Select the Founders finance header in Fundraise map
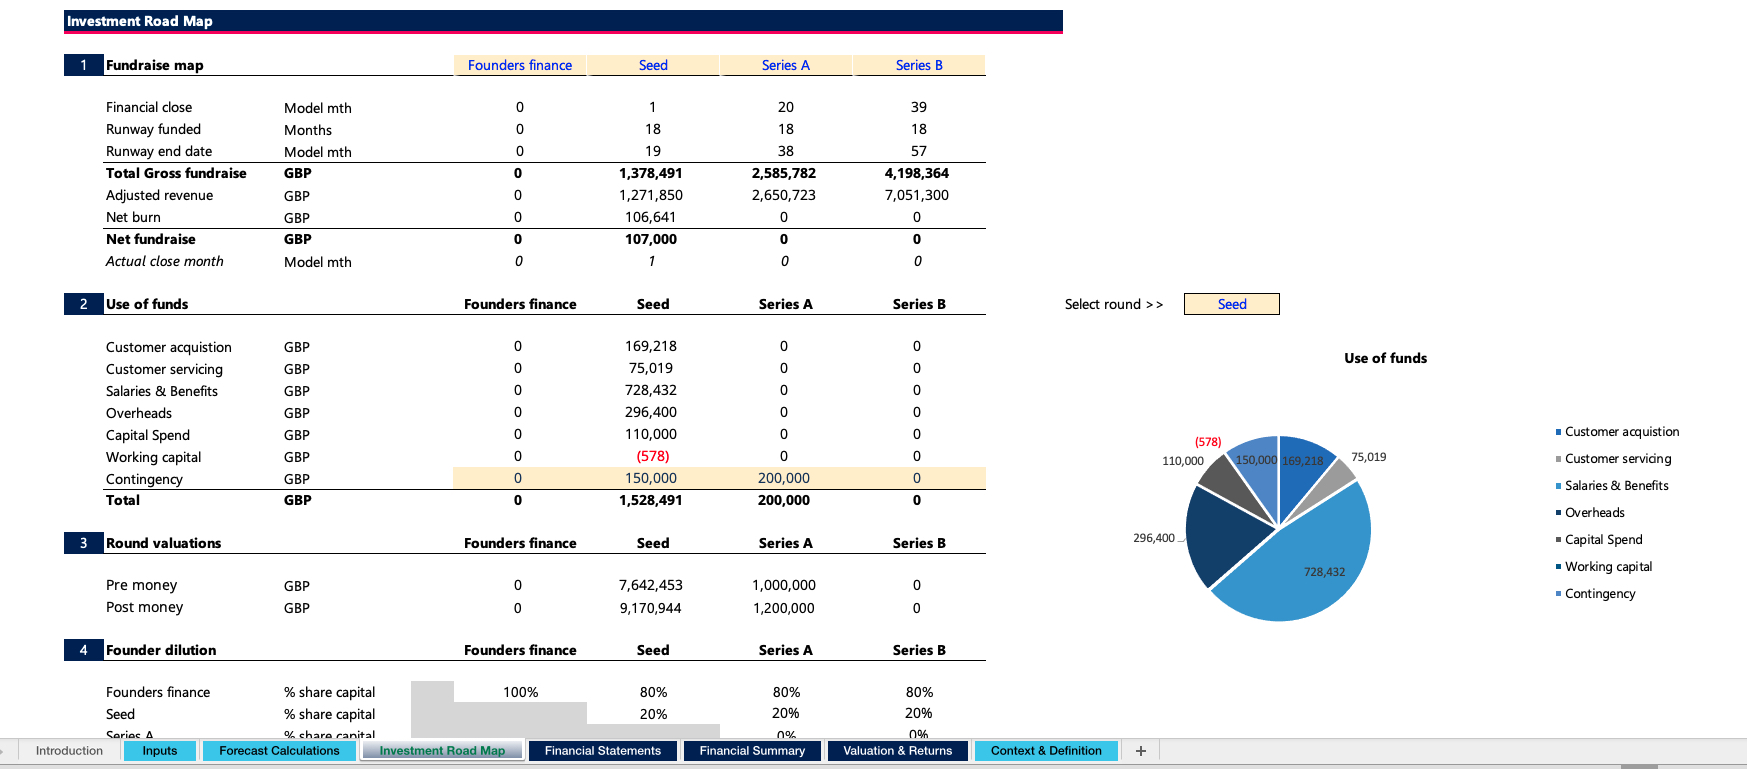This screenshot has width=1747, height=769. pyautogui.click(x=520, y=65)
